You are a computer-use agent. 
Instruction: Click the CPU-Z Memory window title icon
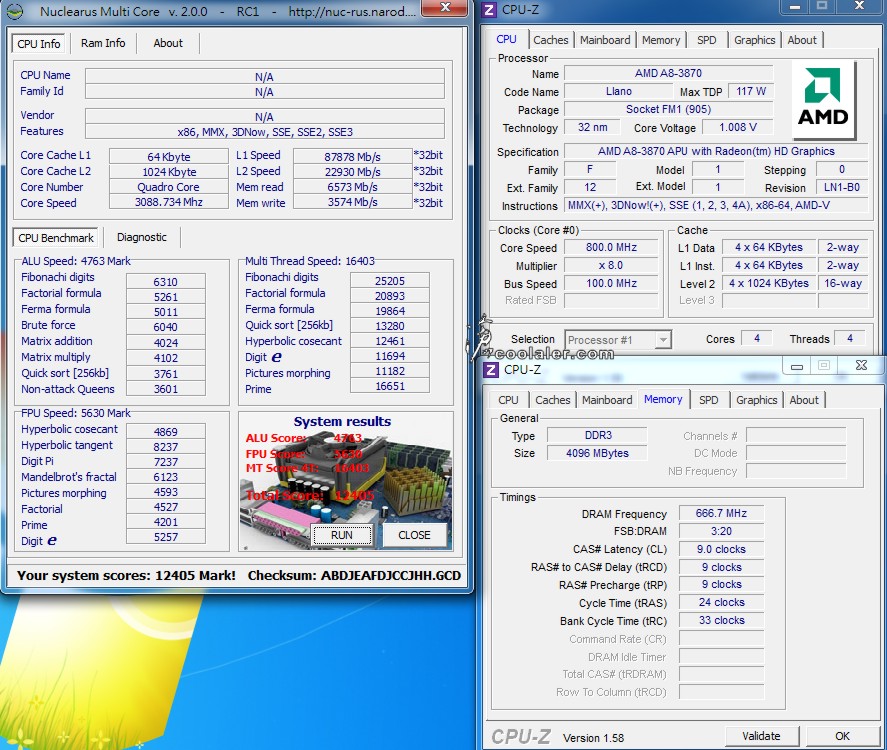click(491, 370)
